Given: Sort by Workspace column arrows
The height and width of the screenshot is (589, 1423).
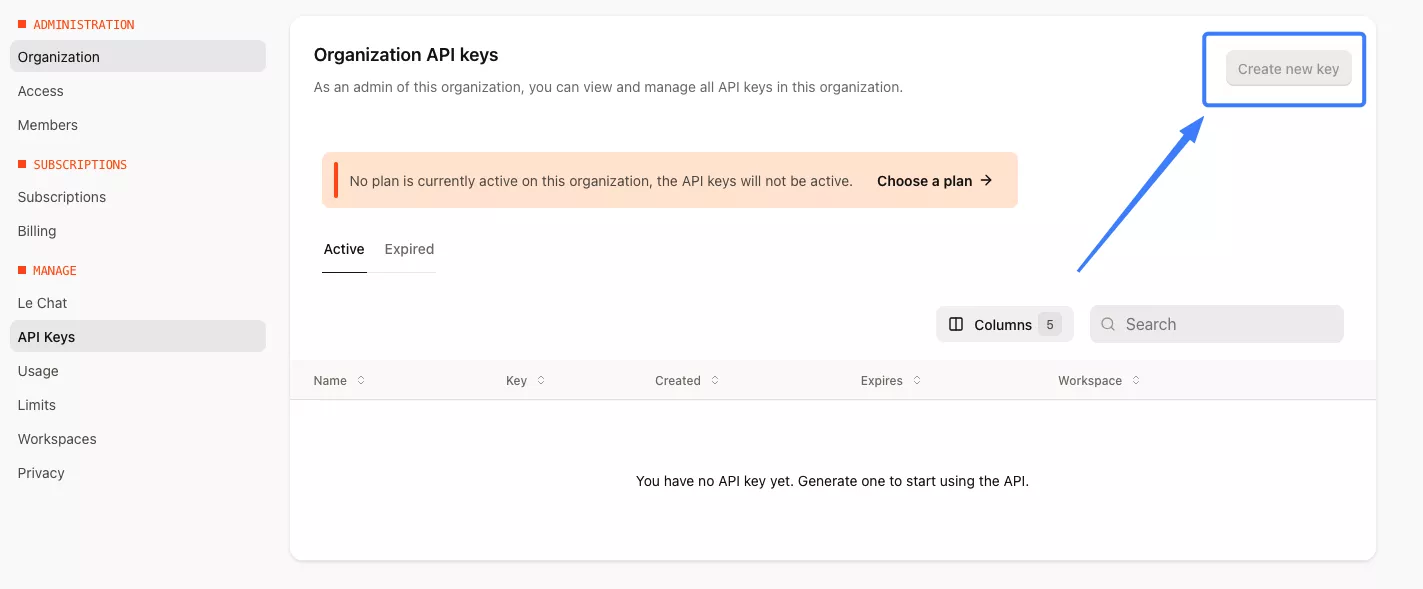Looking at the screenshot, I should coord(1136,381).
